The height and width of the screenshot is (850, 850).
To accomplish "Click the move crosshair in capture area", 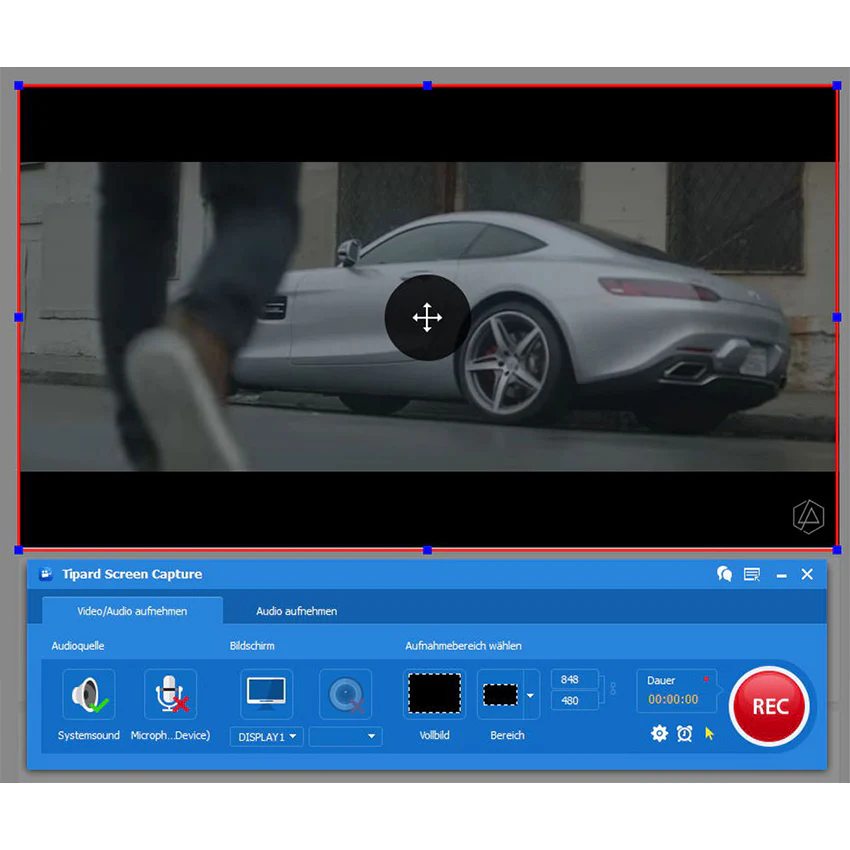I will [427, 317].
